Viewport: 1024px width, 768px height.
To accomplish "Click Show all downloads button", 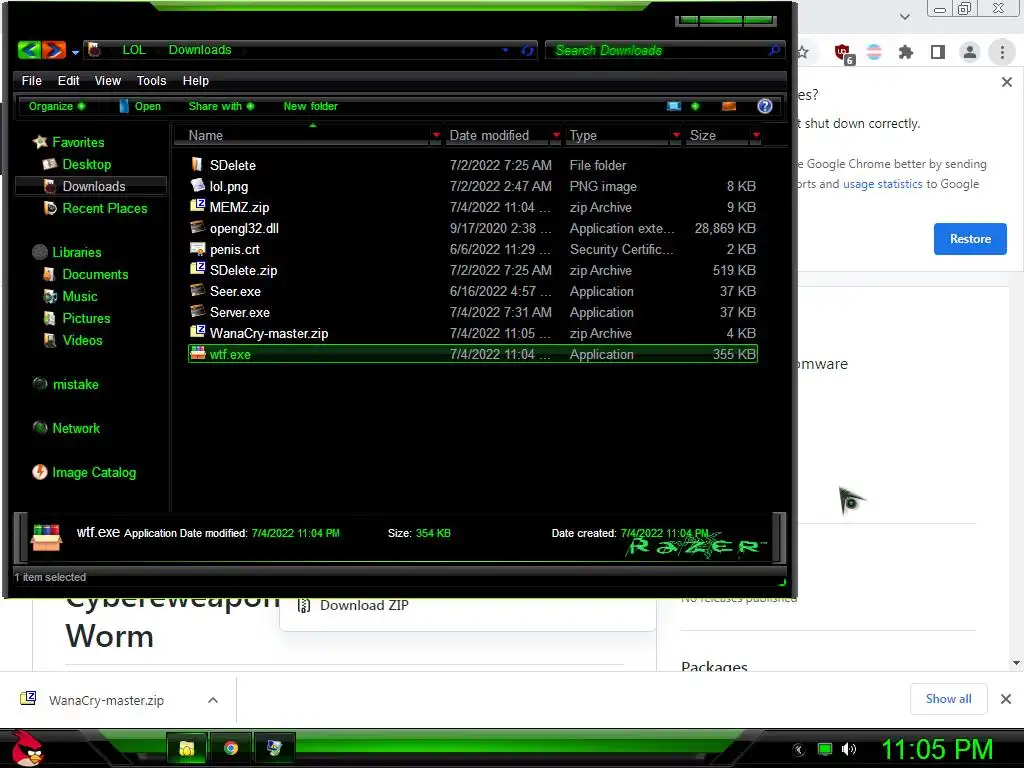I will coord(948,699).
